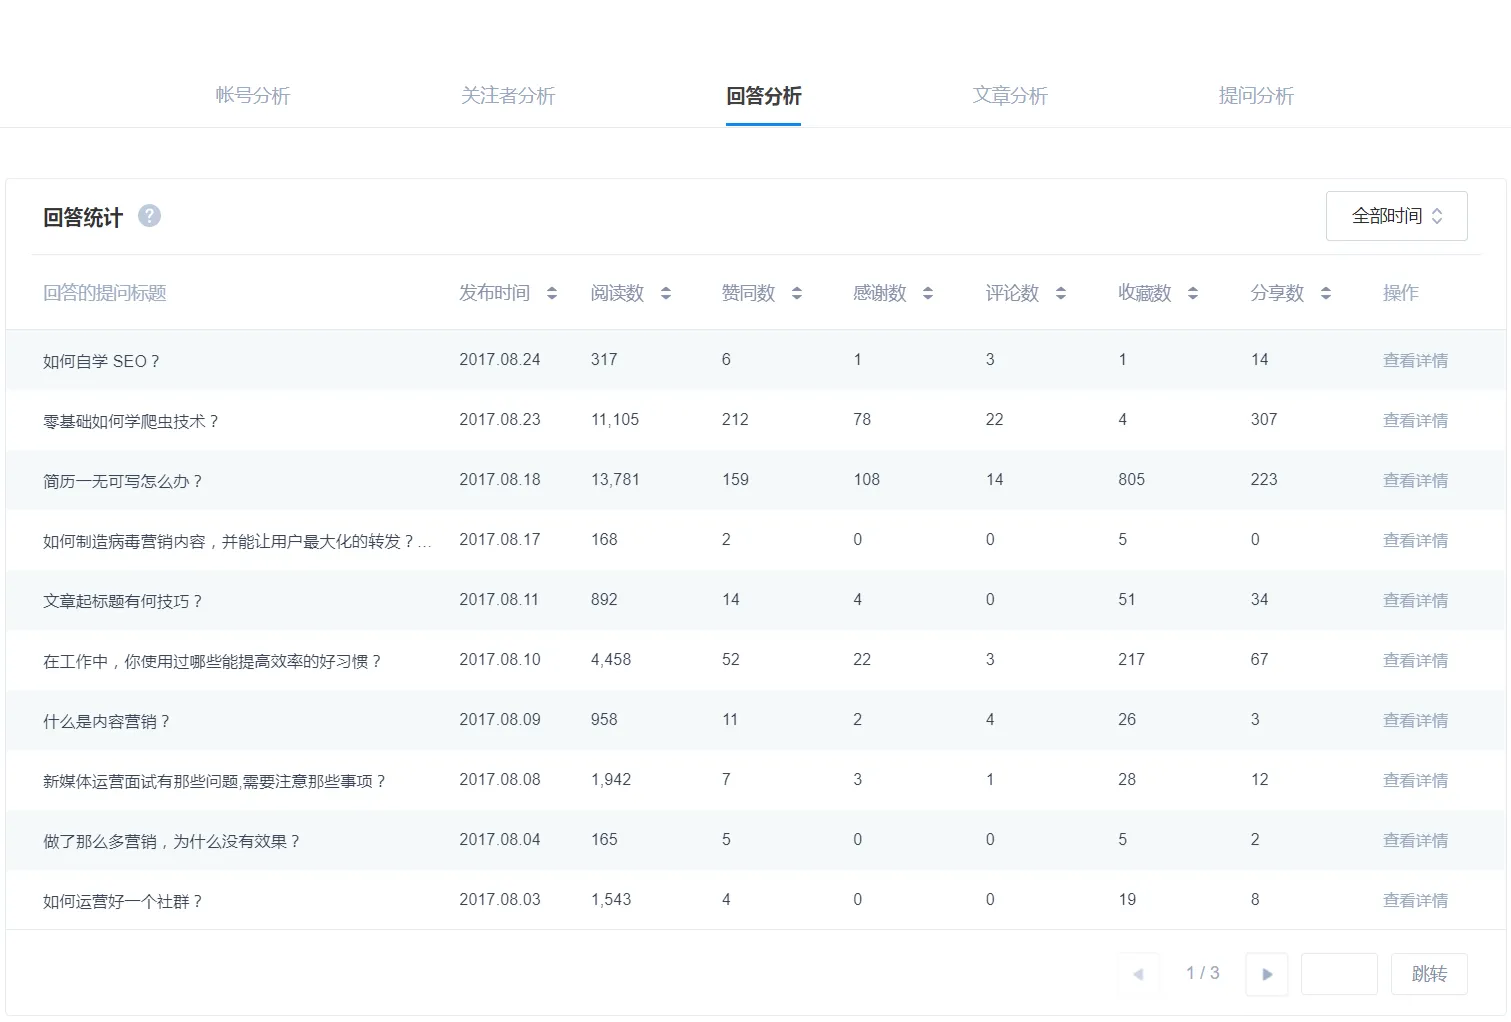Open the 文章分析 tab

(x=1010, y=96)
